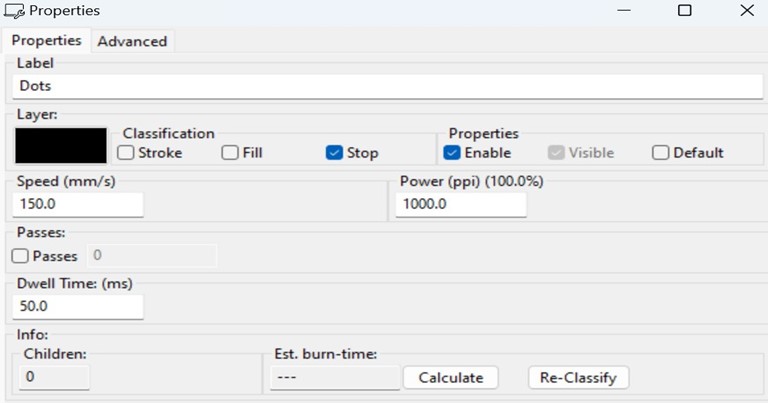Open the black layer color swatch
This screenshot has height=403, width=768.
(61, 146)
